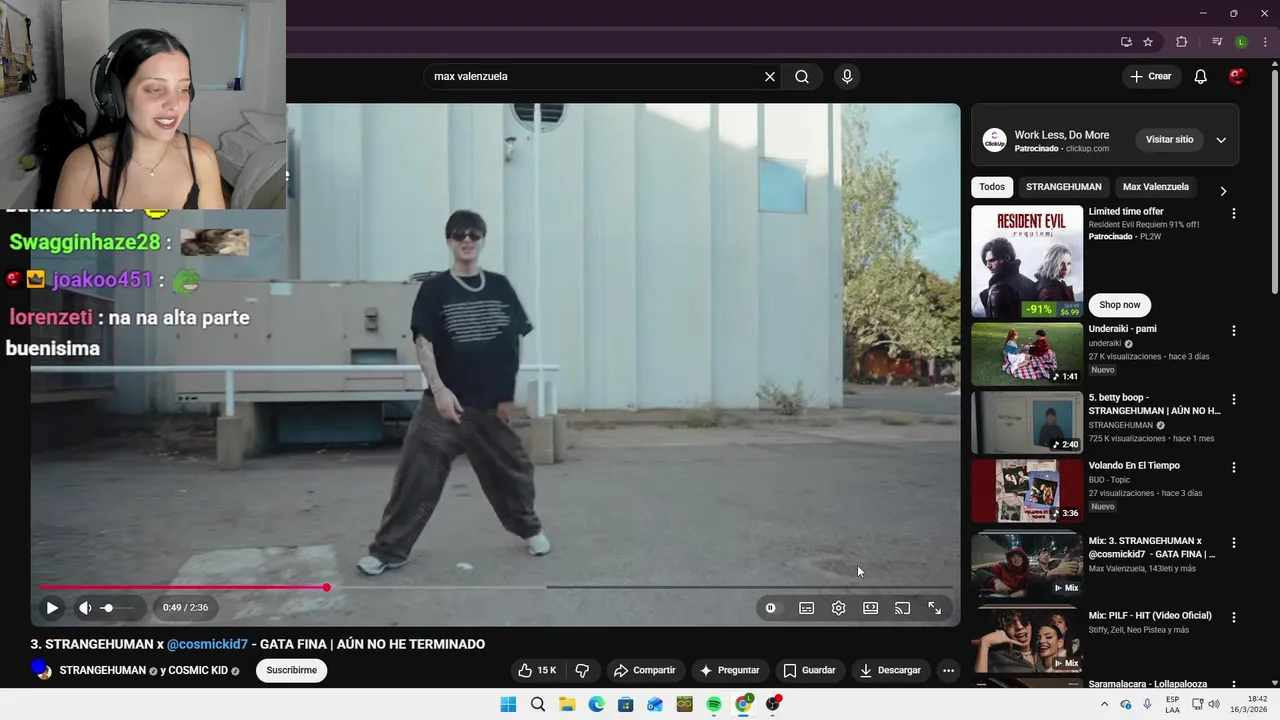The height and width of the screenshot is (720, 1280).
Task: Open betty boop STRANGEHUMAN thumbnail
Action: click(x=1027, y=422)
